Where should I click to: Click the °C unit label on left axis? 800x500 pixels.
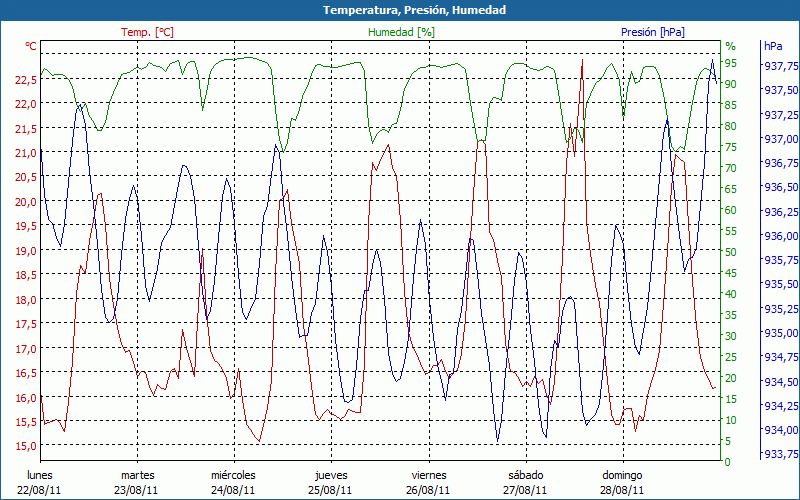[31, 46]
